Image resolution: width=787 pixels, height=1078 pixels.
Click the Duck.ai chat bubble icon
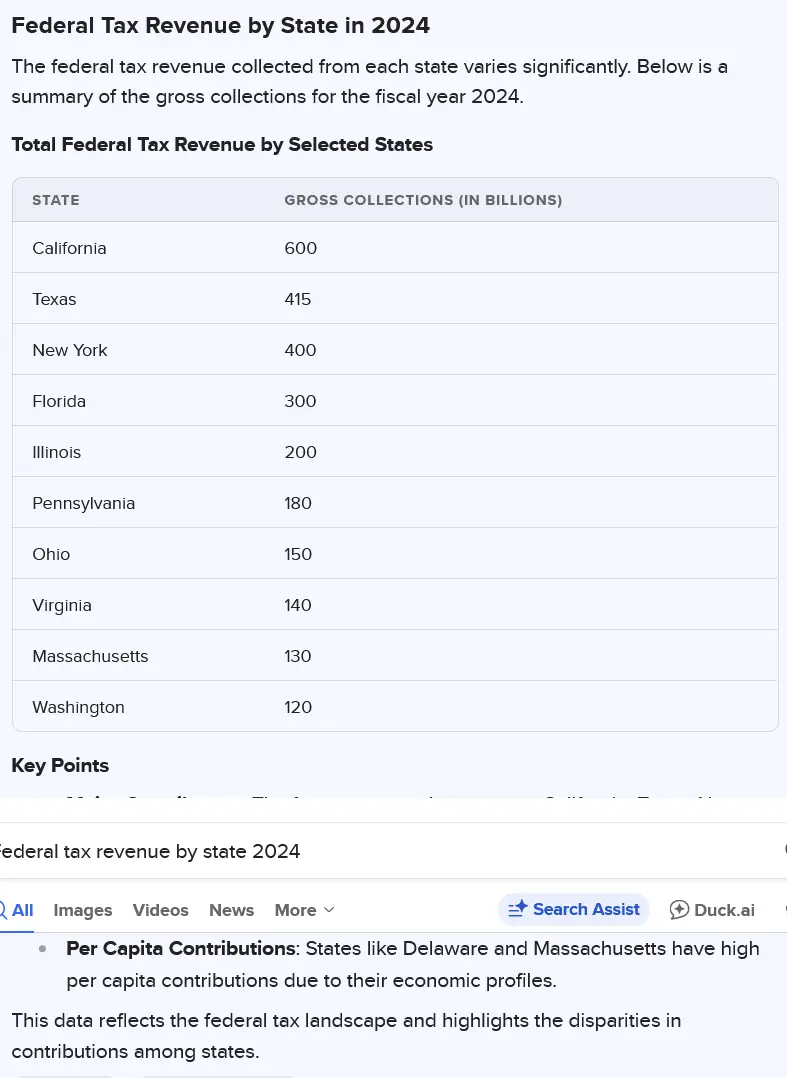pyautogui.click(x=680, y=910)
